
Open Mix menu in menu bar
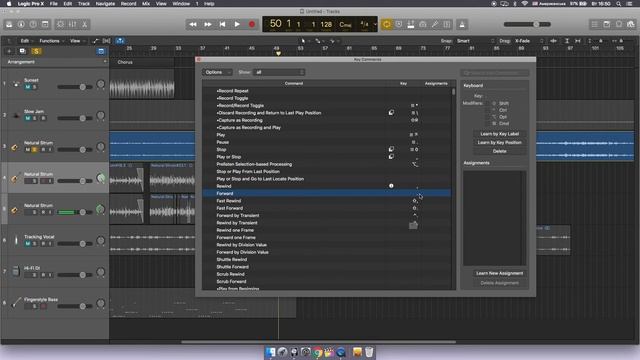click(146, 4)
